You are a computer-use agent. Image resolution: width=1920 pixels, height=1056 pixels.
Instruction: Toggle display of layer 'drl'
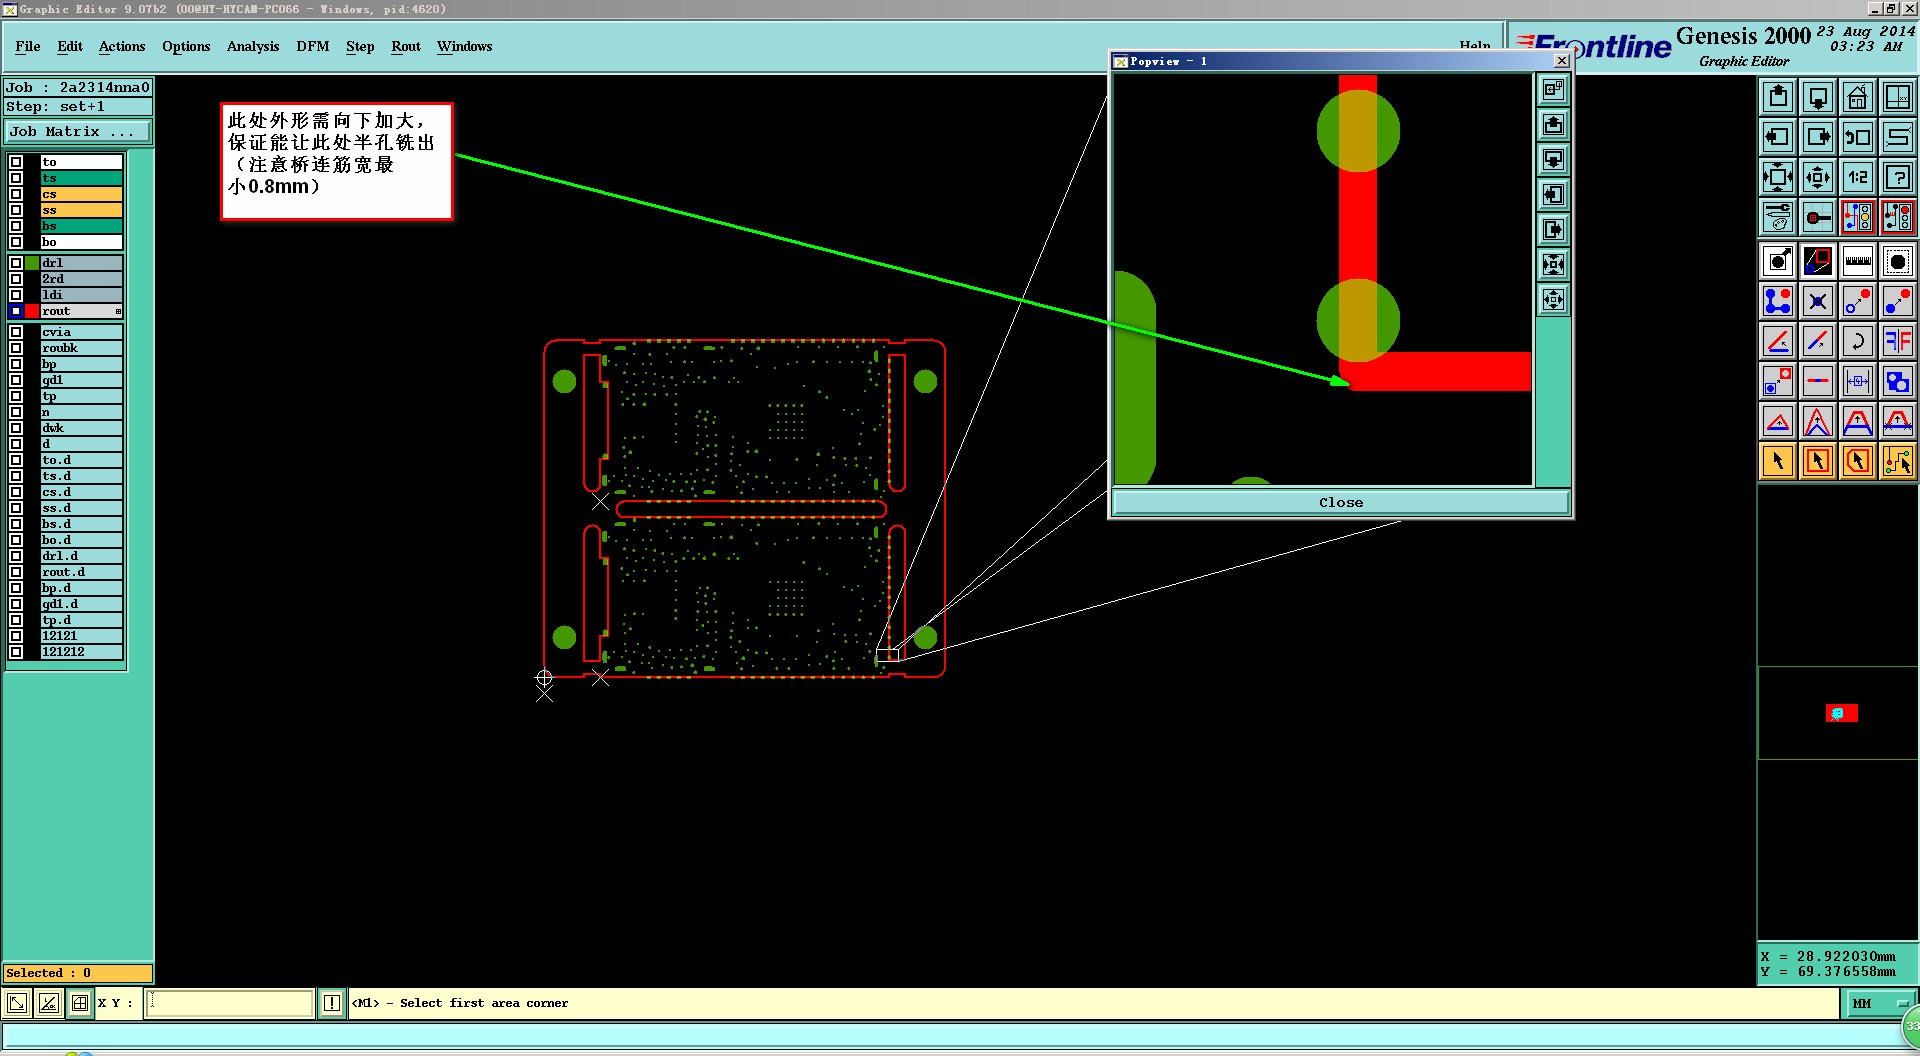[x=16, y=263]
